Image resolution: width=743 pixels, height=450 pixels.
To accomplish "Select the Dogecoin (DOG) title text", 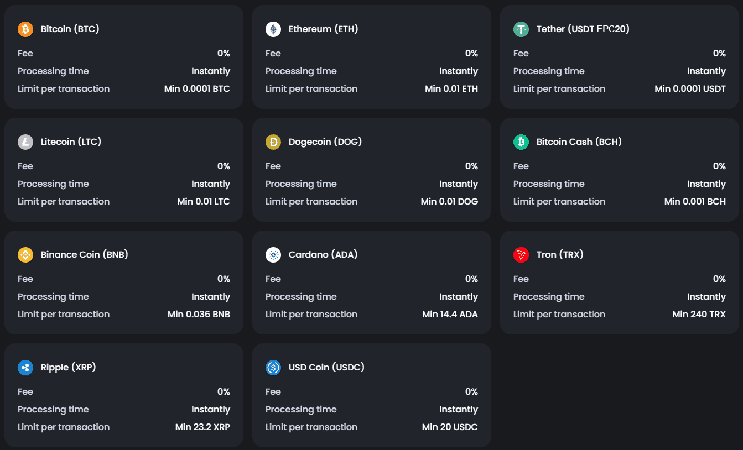I will (325, 142).
